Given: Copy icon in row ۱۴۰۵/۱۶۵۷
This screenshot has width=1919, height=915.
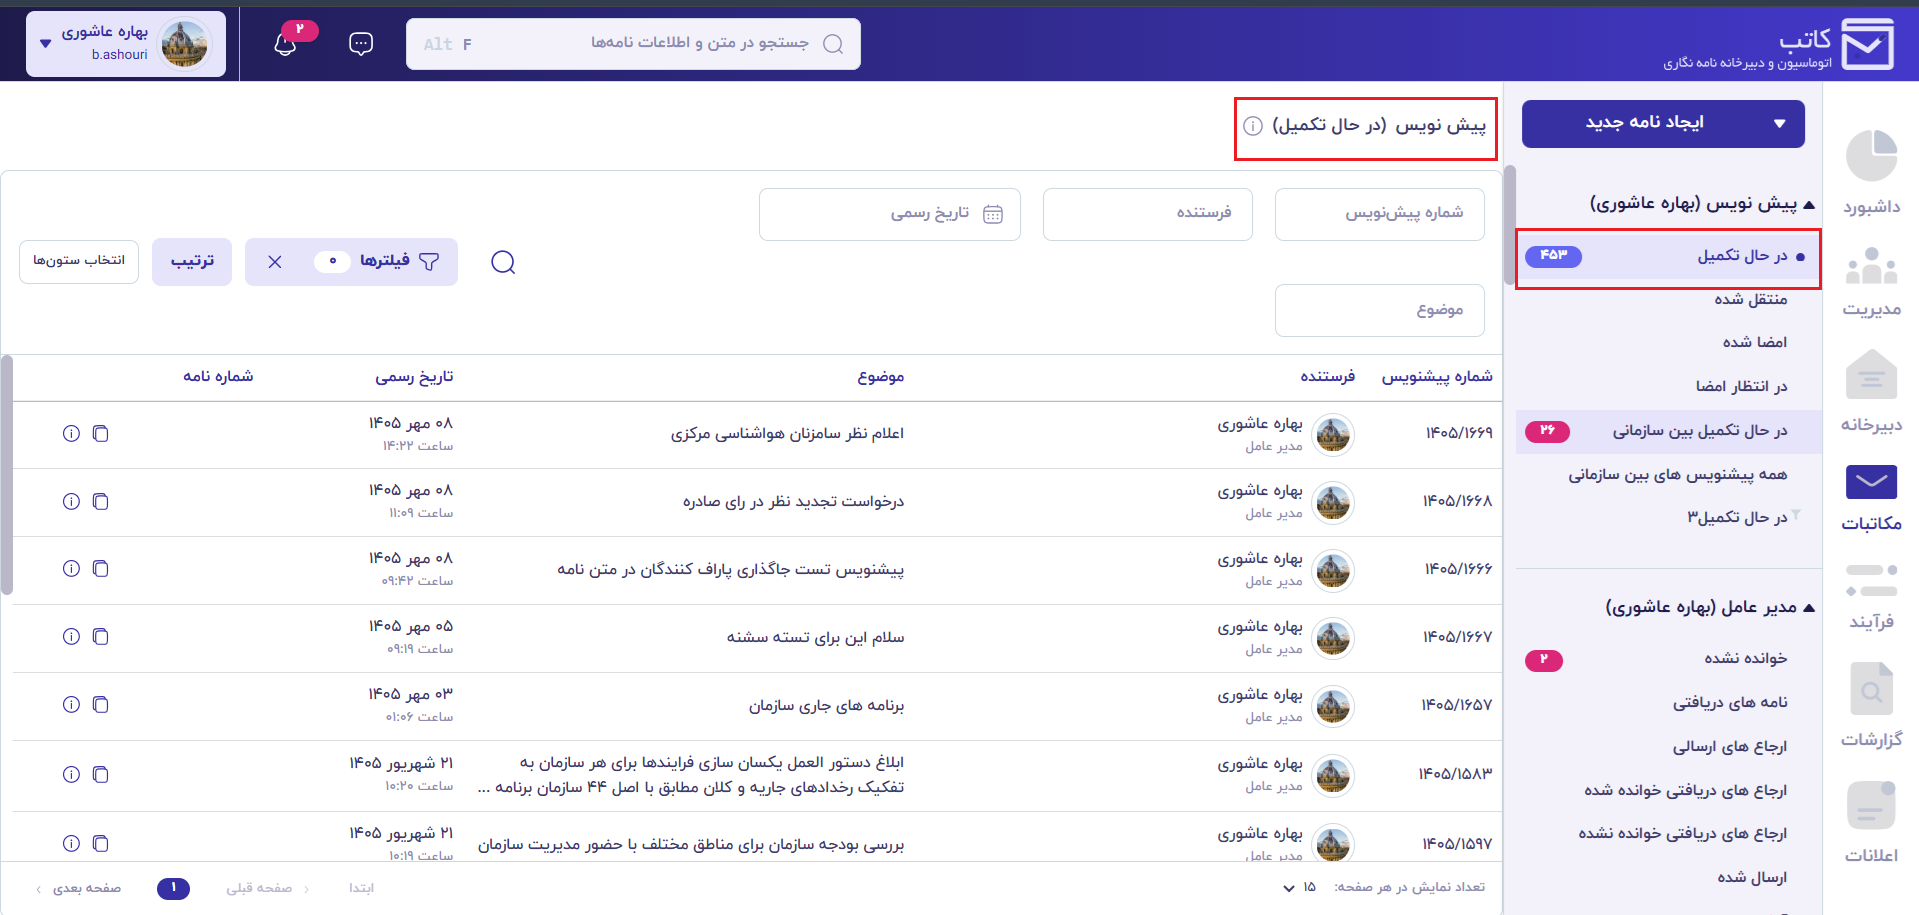Looking at the screenshot, I should (x=100, y=704).
